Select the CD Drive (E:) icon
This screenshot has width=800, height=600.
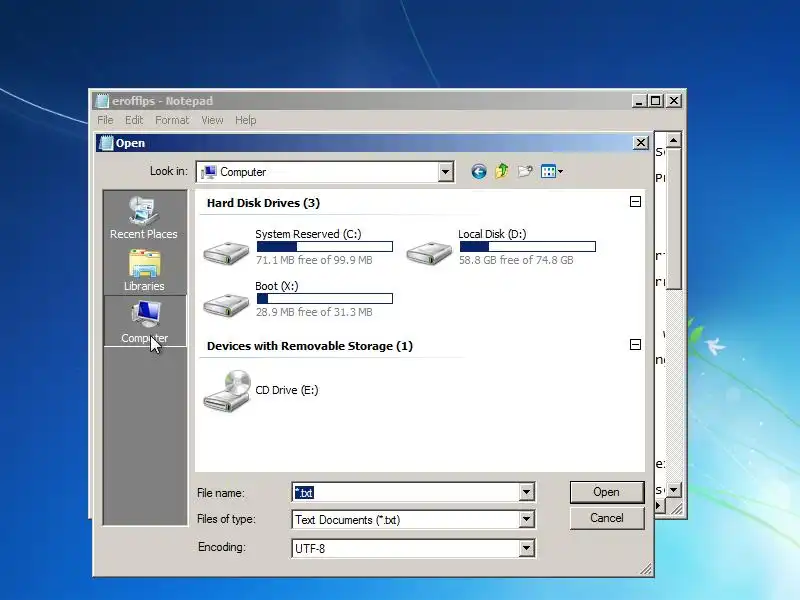[x=228, y=391]
